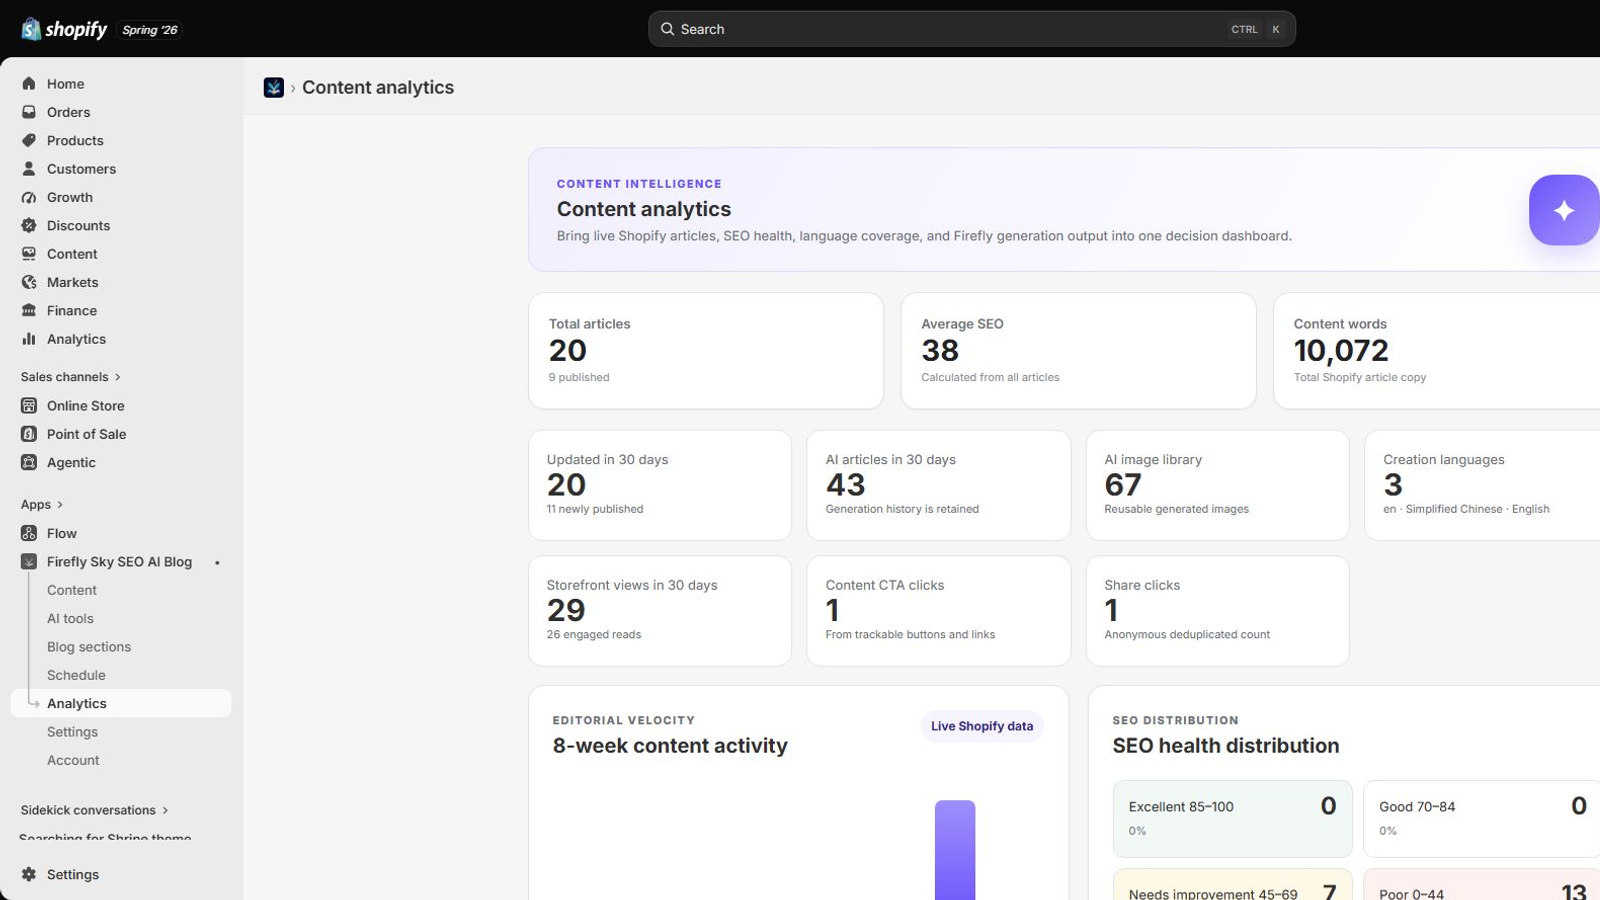Screen dimensions: 1600x900
Task: Click the Markets globe icon
Action: pyautogui.click(x=29, y=282)
